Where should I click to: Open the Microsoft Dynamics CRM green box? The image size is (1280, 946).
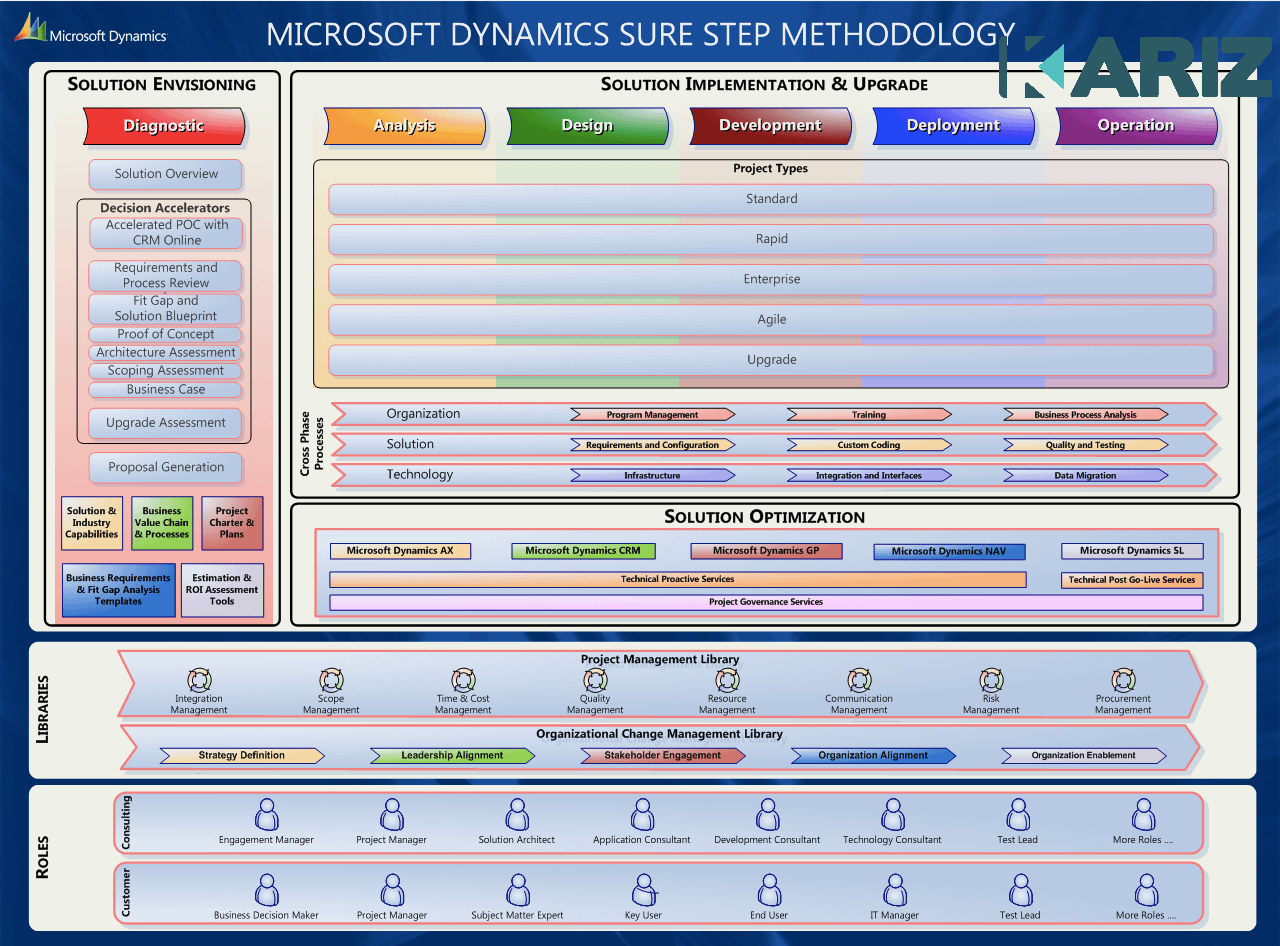(x=583, y=551)
